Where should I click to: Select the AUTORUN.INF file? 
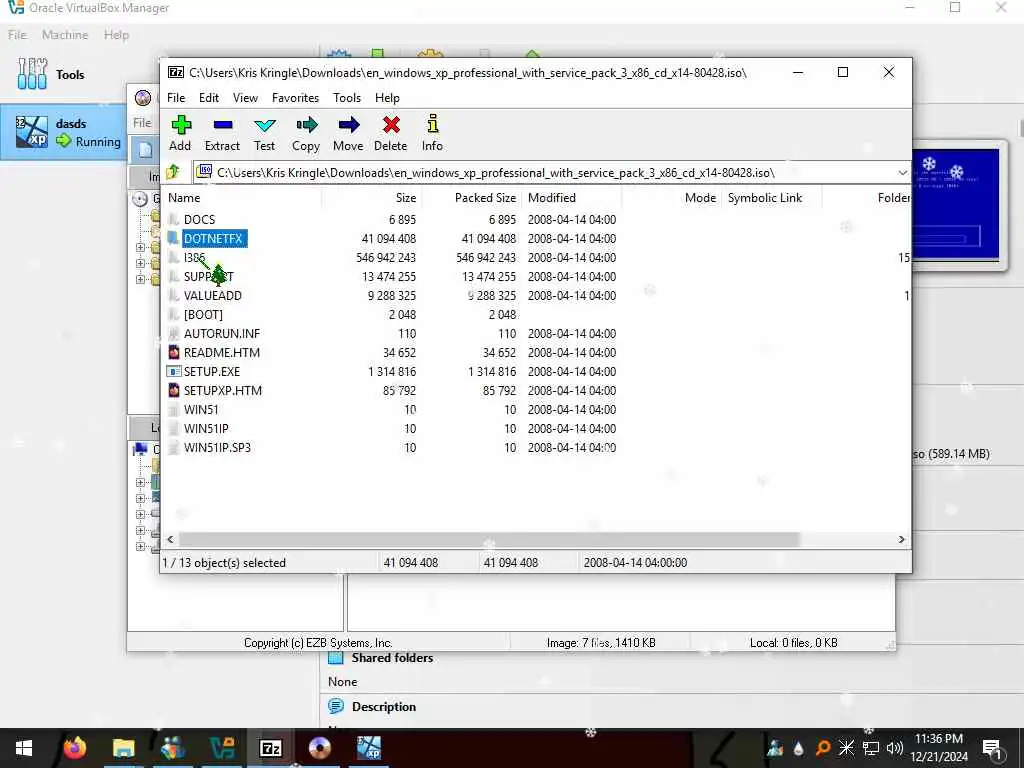221,334
